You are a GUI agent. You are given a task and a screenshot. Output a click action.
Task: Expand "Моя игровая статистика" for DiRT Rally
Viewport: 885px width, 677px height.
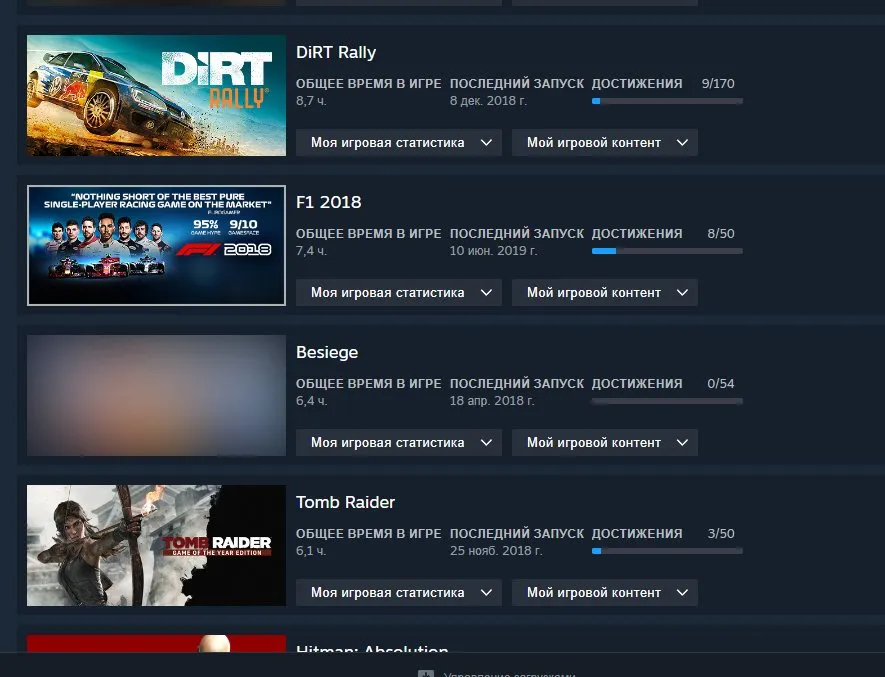(398, 142)
